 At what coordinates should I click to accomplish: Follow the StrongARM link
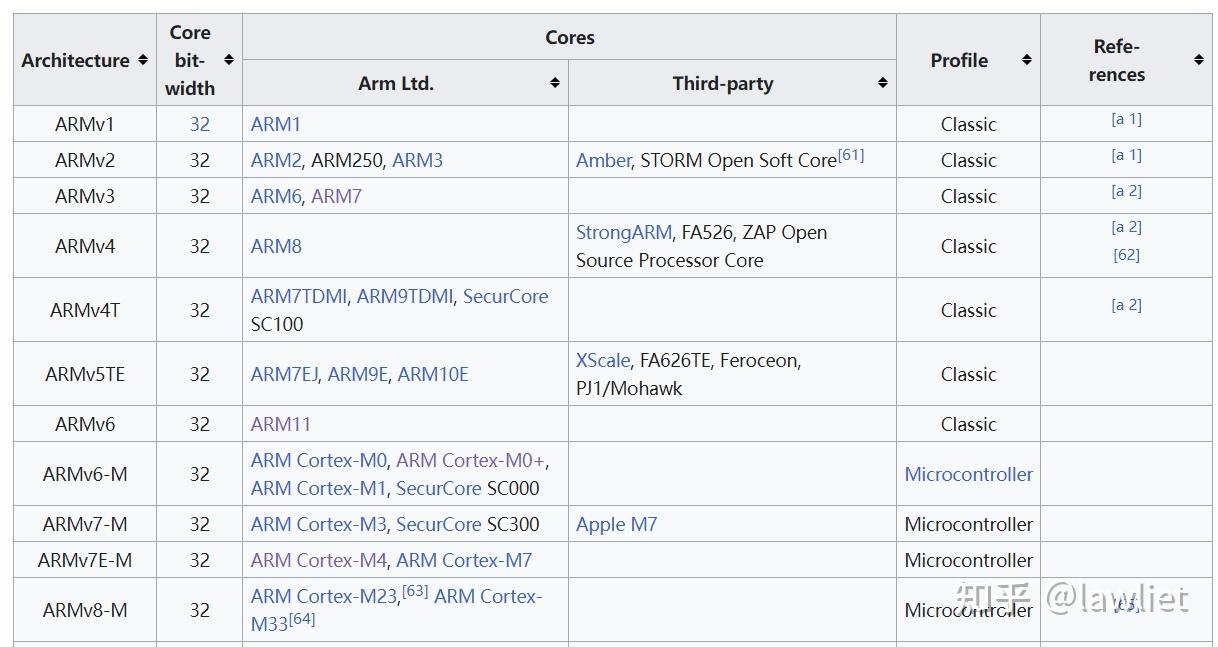tap(623, 232)
